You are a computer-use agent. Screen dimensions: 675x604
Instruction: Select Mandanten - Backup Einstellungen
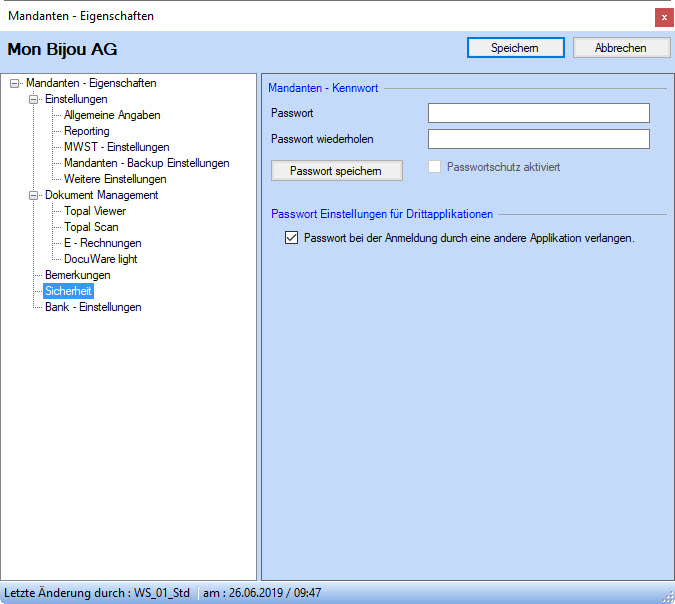pos(146,163)
